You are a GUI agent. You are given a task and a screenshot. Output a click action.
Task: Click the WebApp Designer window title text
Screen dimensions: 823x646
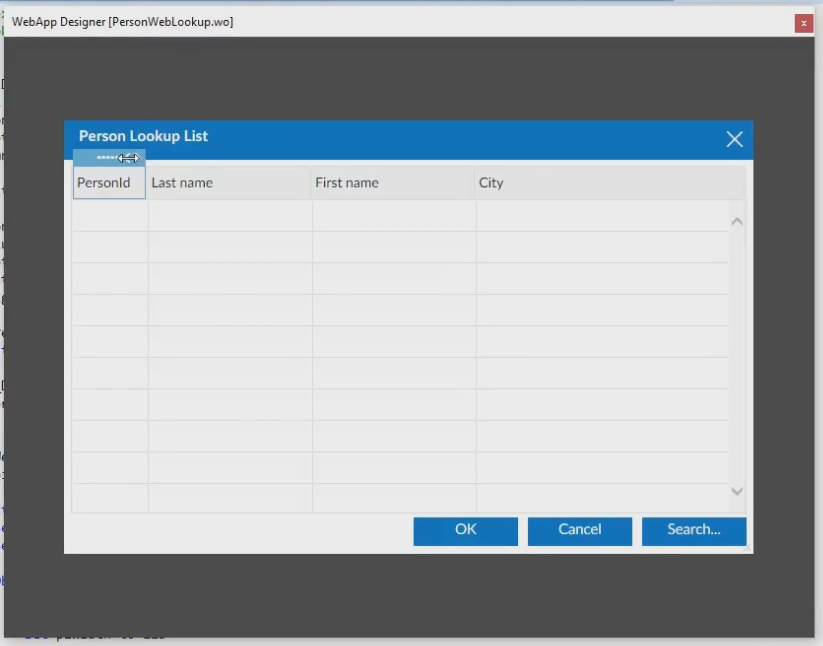click(123, 22)
